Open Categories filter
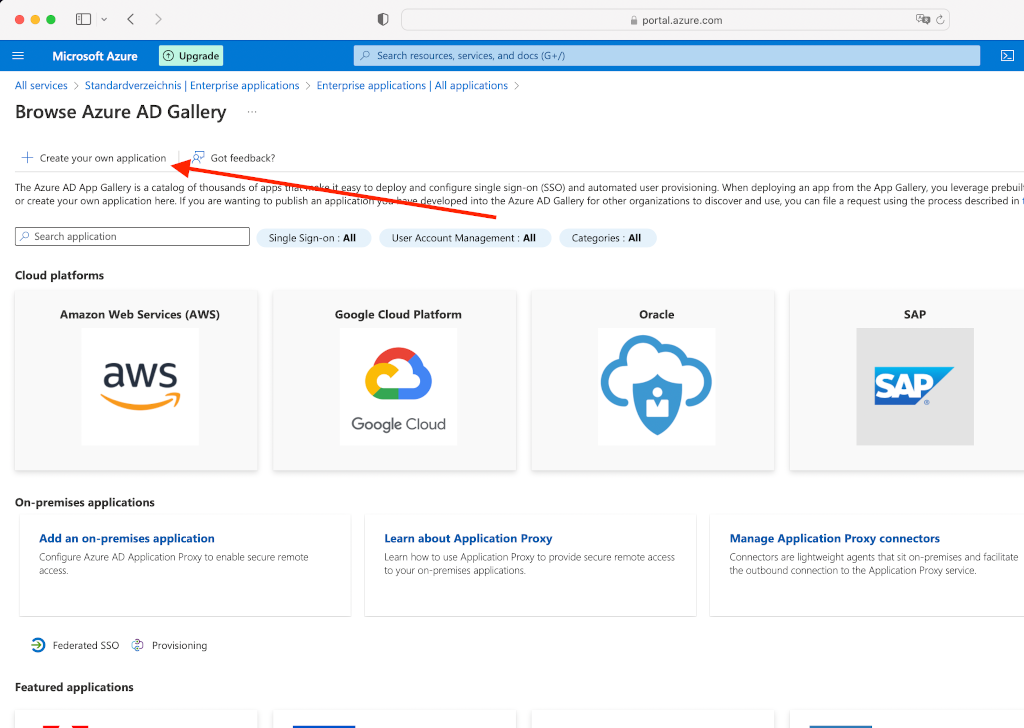1024x728 pixels. click(607, 238)
